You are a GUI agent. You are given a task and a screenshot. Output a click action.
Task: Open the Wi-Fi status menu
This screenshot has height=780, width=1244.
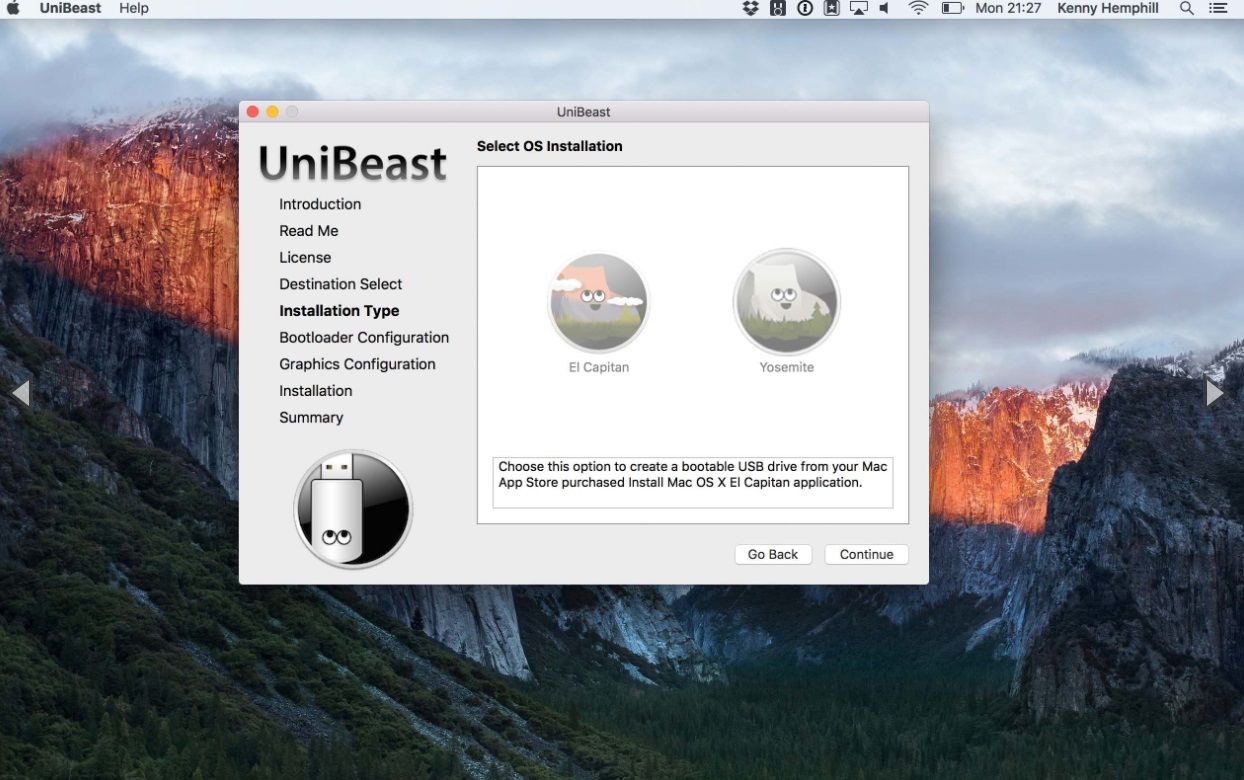tap(918, 8)
